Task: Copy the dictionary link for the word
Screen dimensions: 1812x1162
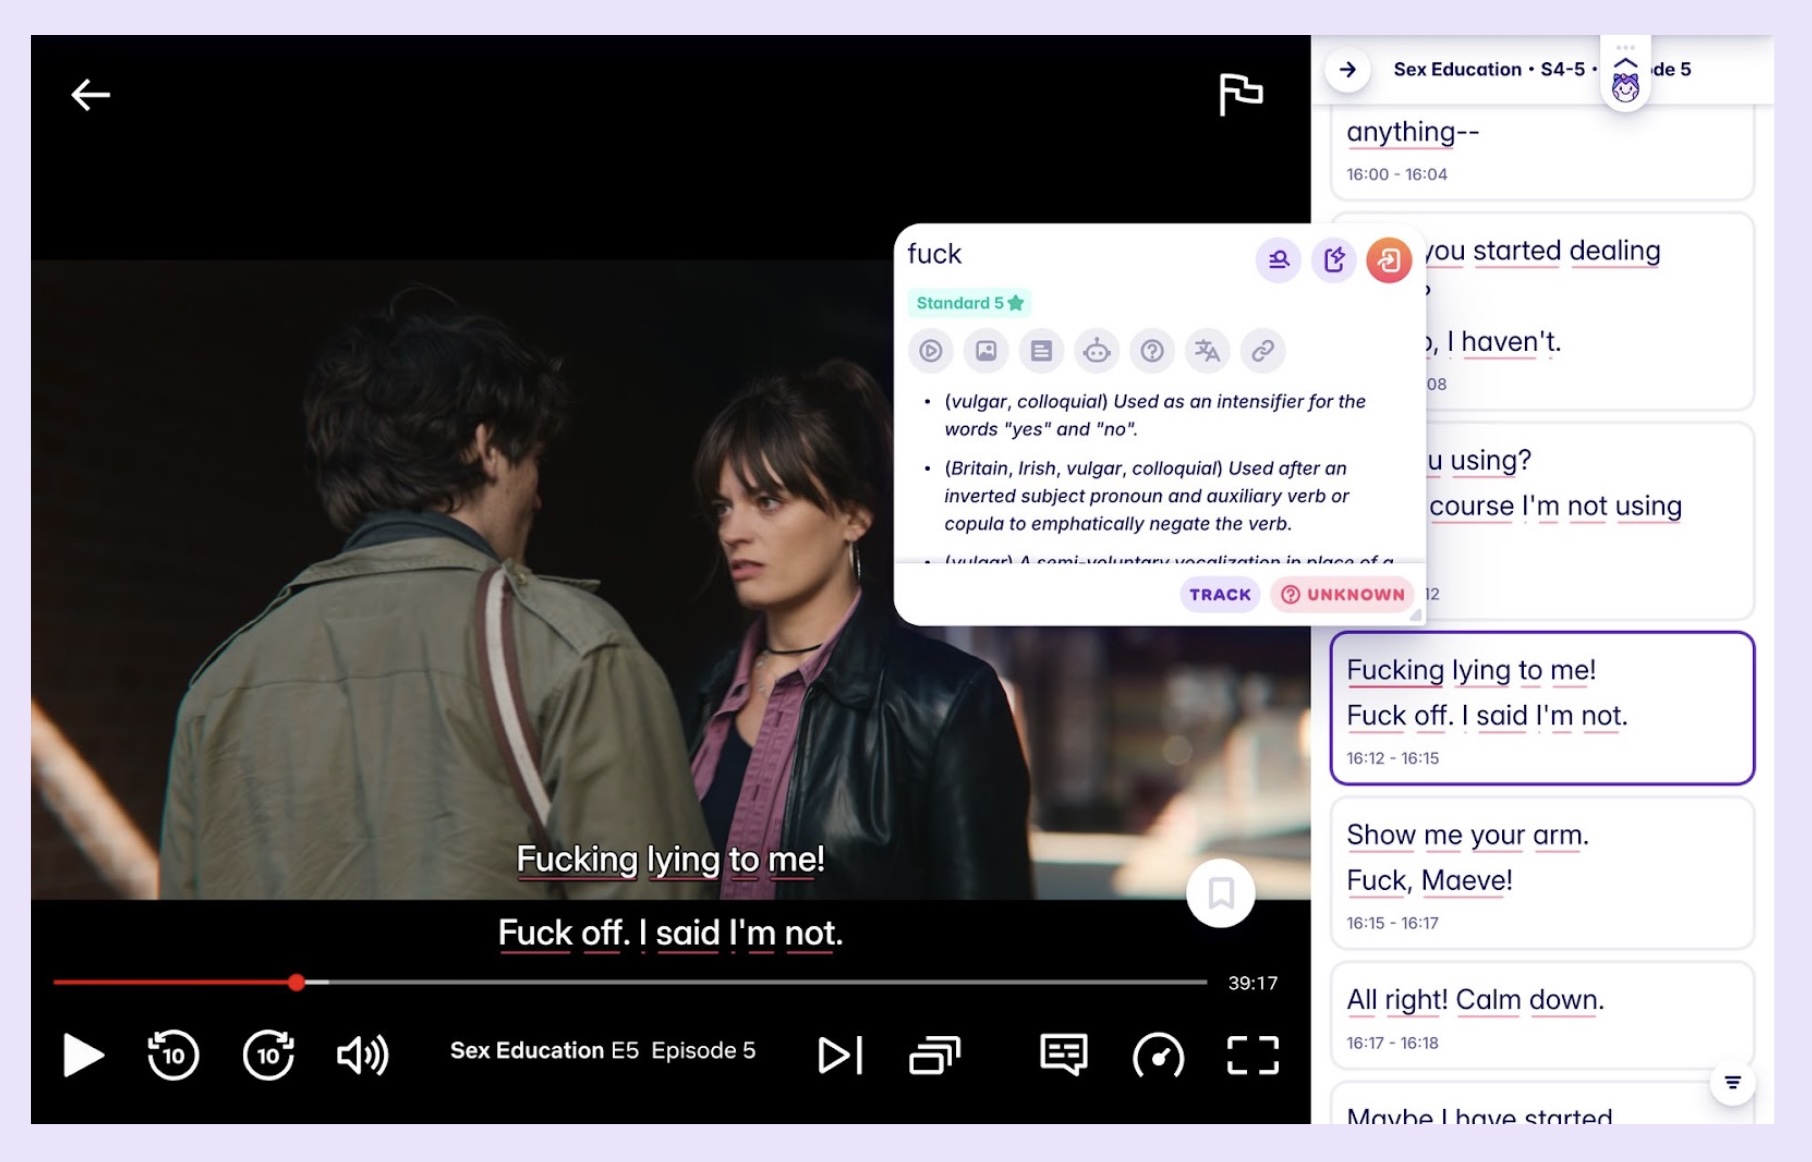Action: click(x=1262, y=351)
